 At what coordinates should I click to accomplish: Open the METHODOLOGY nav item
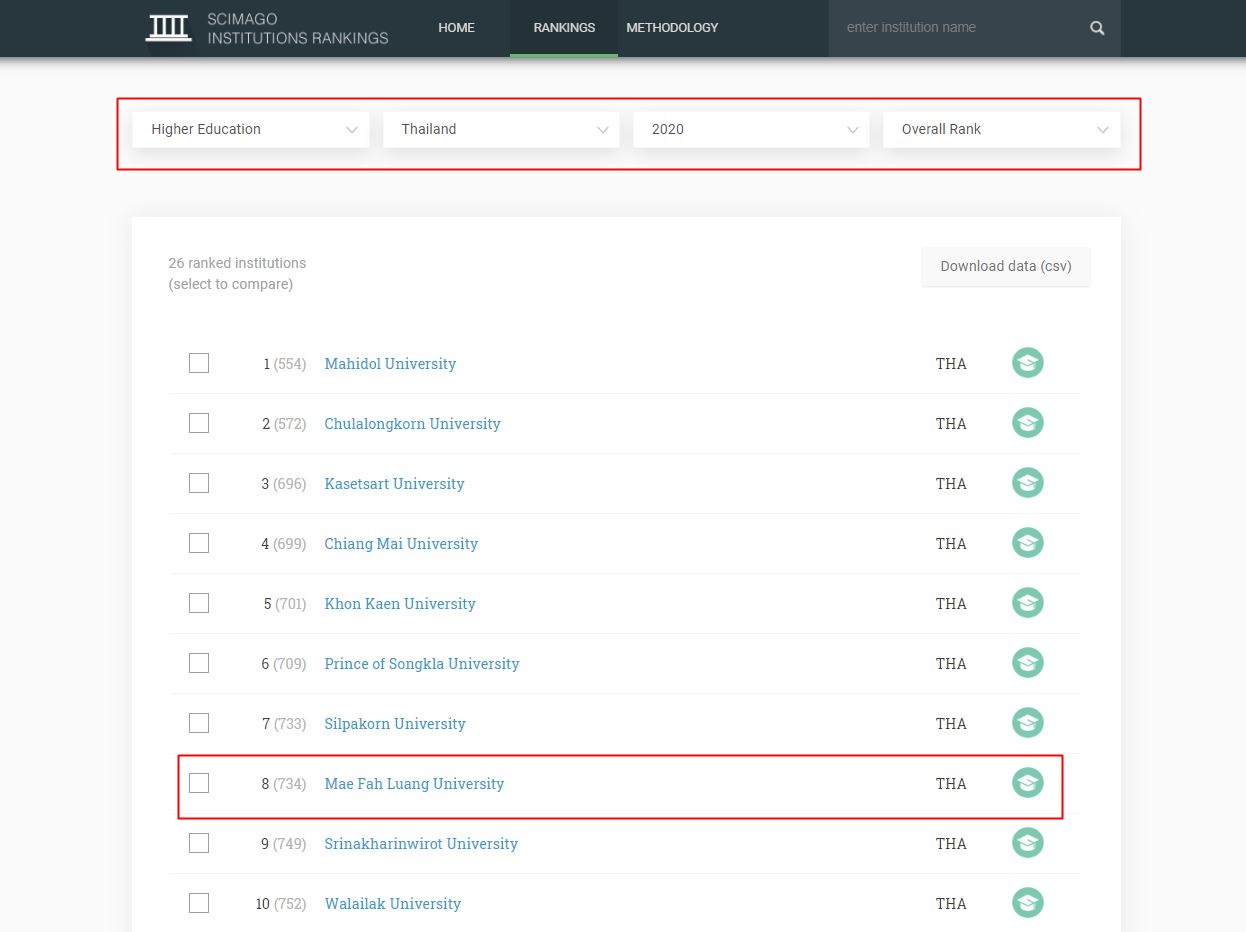coord(672,28)
